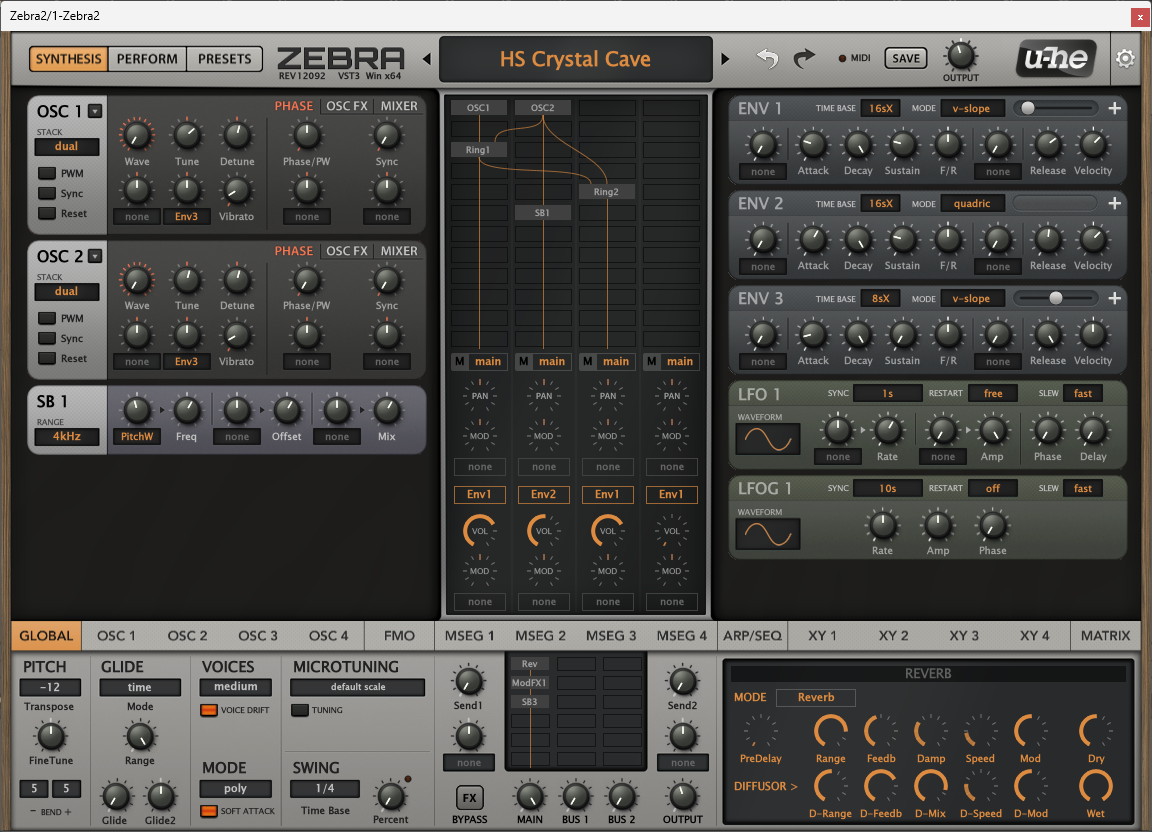This screenshot has height=832, width=1152.
Task: Click the plus icon on ENV 1
Action: 1115,108
